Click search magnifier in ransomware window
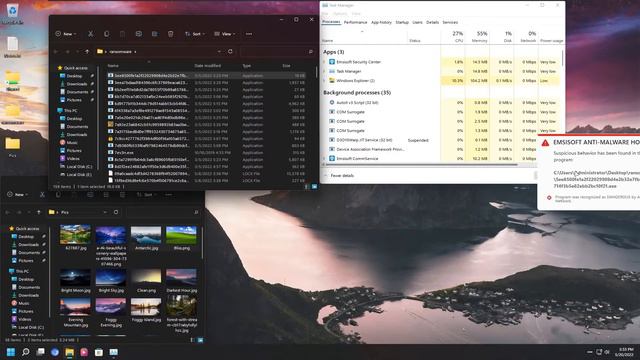 (311, 51)
